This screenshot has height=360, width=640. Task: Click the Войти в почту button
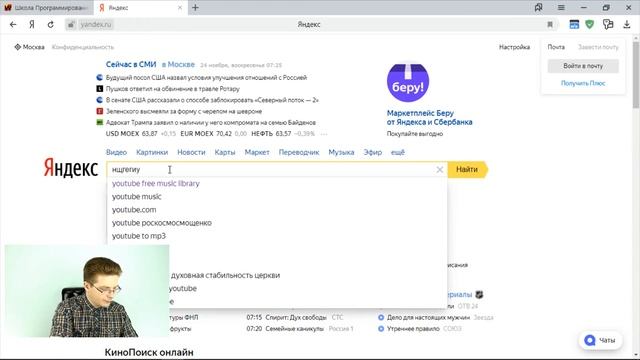pos(583,66)
